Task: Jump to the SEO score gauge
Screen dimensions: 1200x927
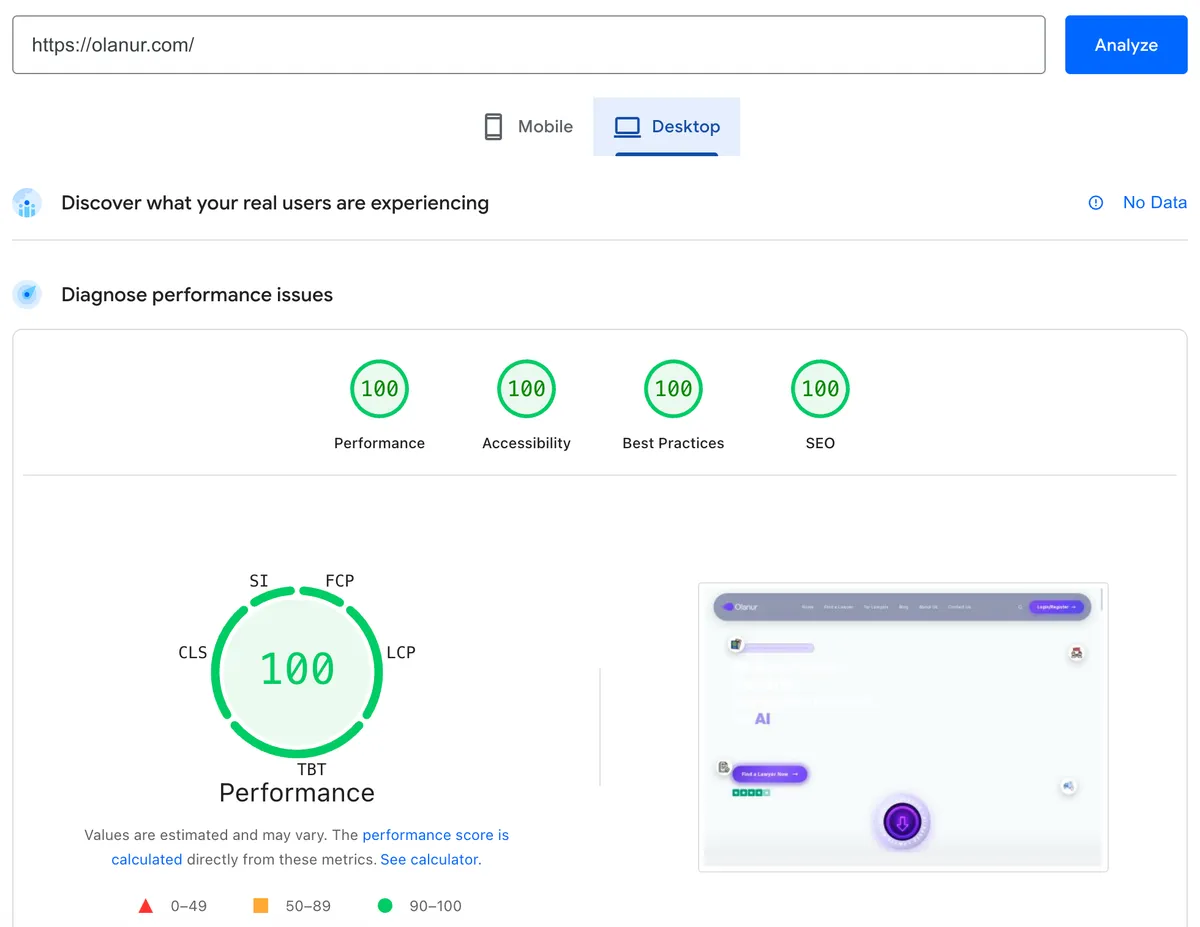Action: click(820, 389)
